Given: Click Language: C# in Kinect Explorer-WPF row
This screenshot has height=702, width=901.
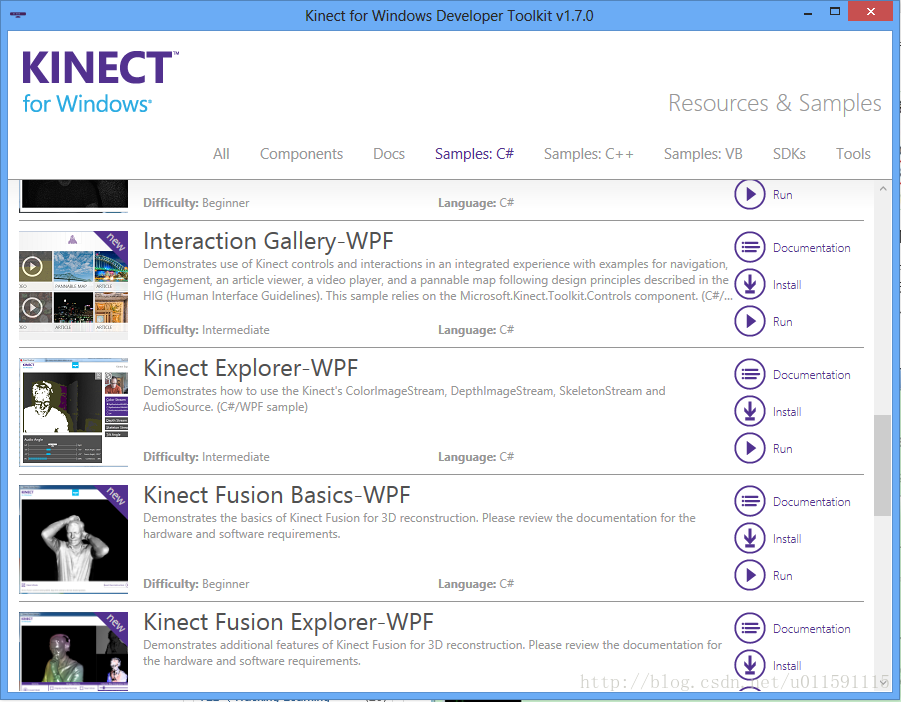Looking at the screenshot, I should (x=476, y=457).
